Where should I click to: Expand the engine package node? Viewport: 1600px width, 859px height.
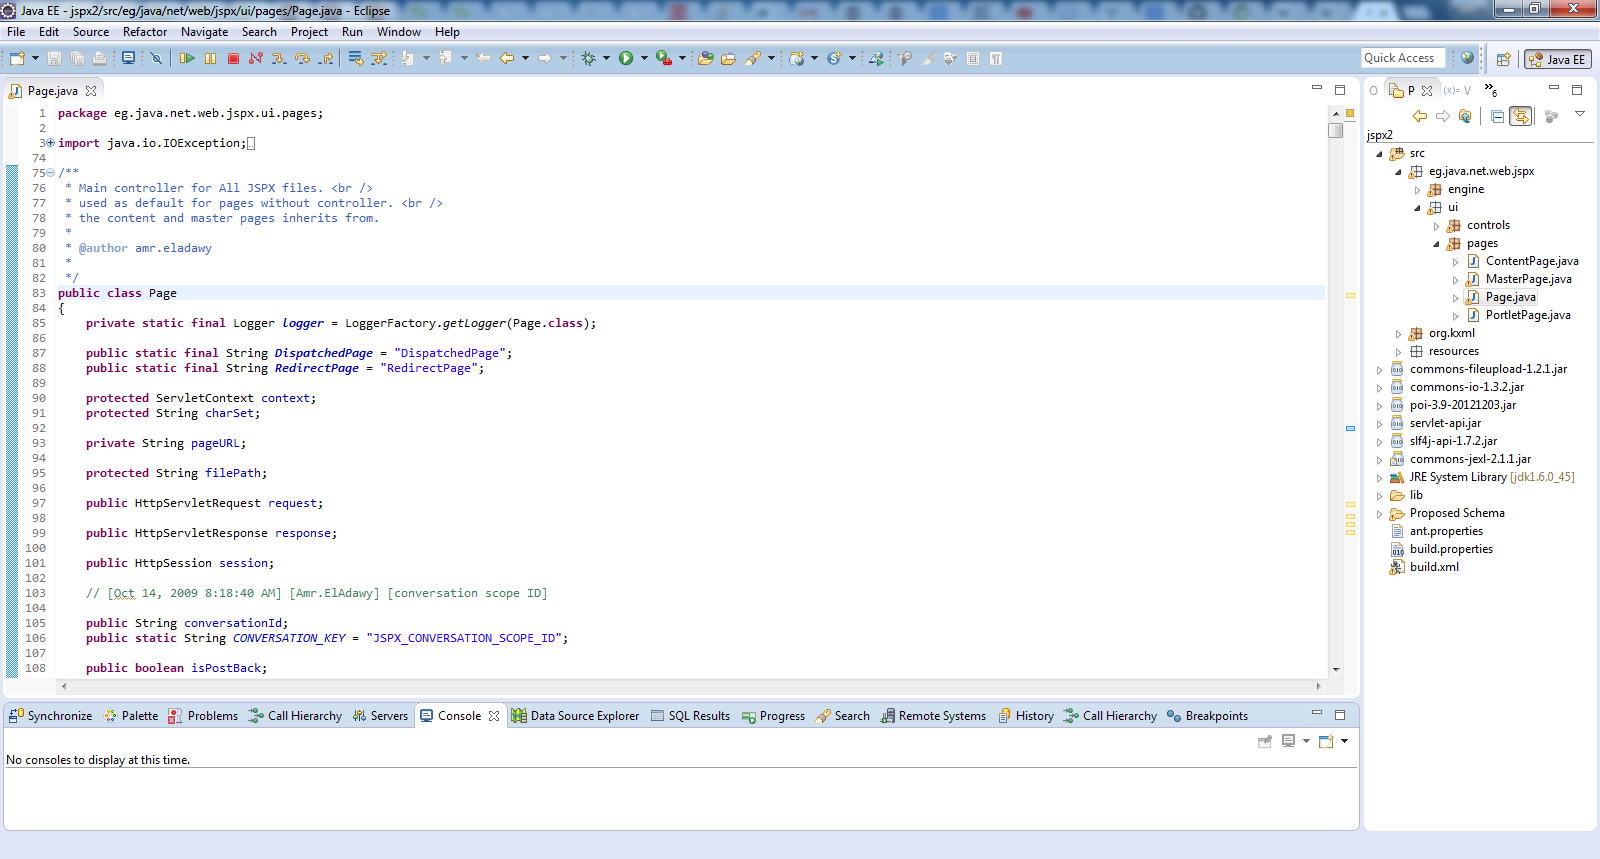[1418, 190]
